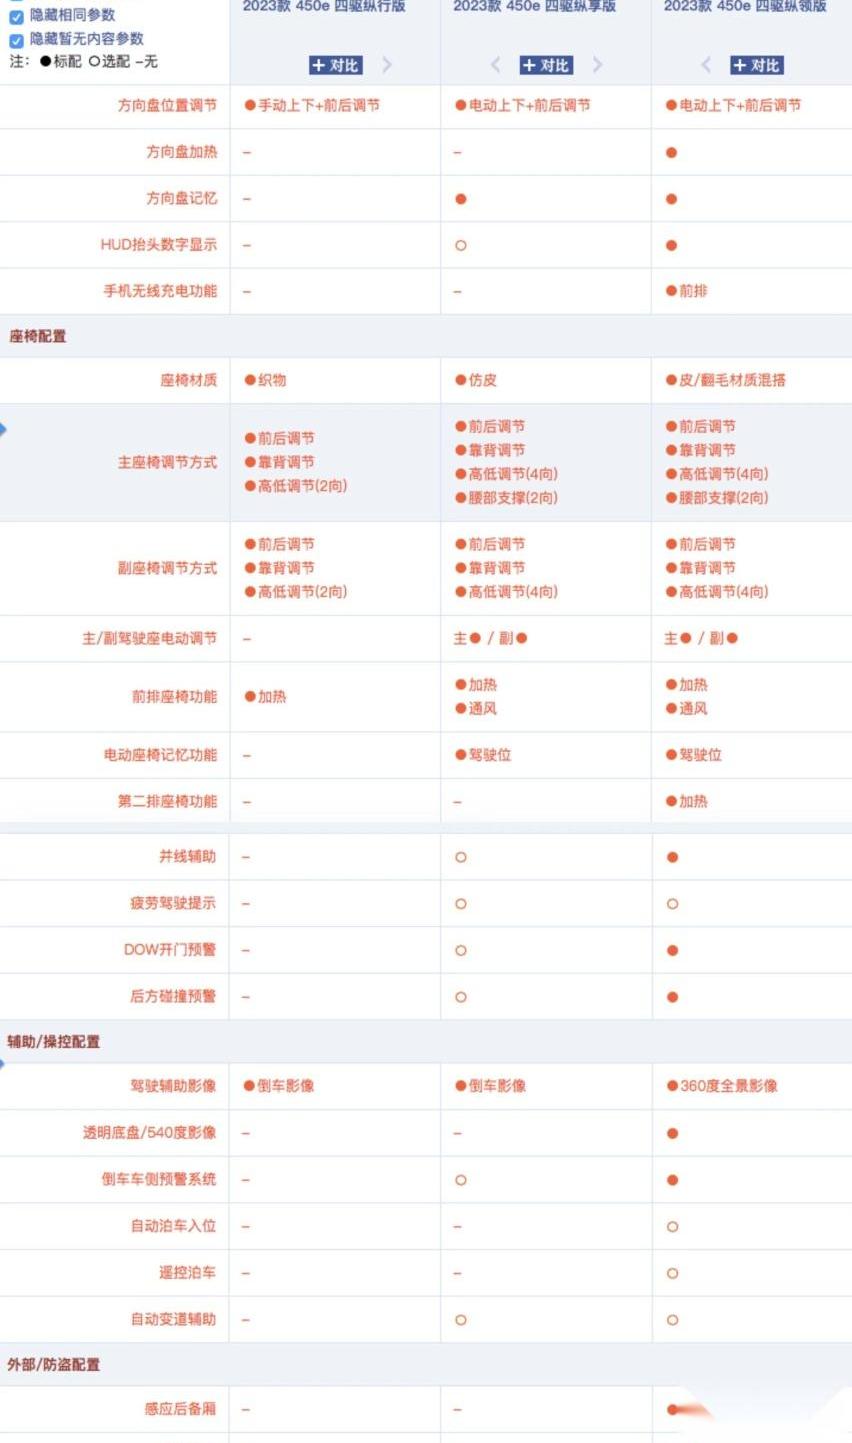Click 通风 in 四驱纵享版 前排座椅功能
Image resolution: width=852 pixels, height=1443 pixels.
476,708
